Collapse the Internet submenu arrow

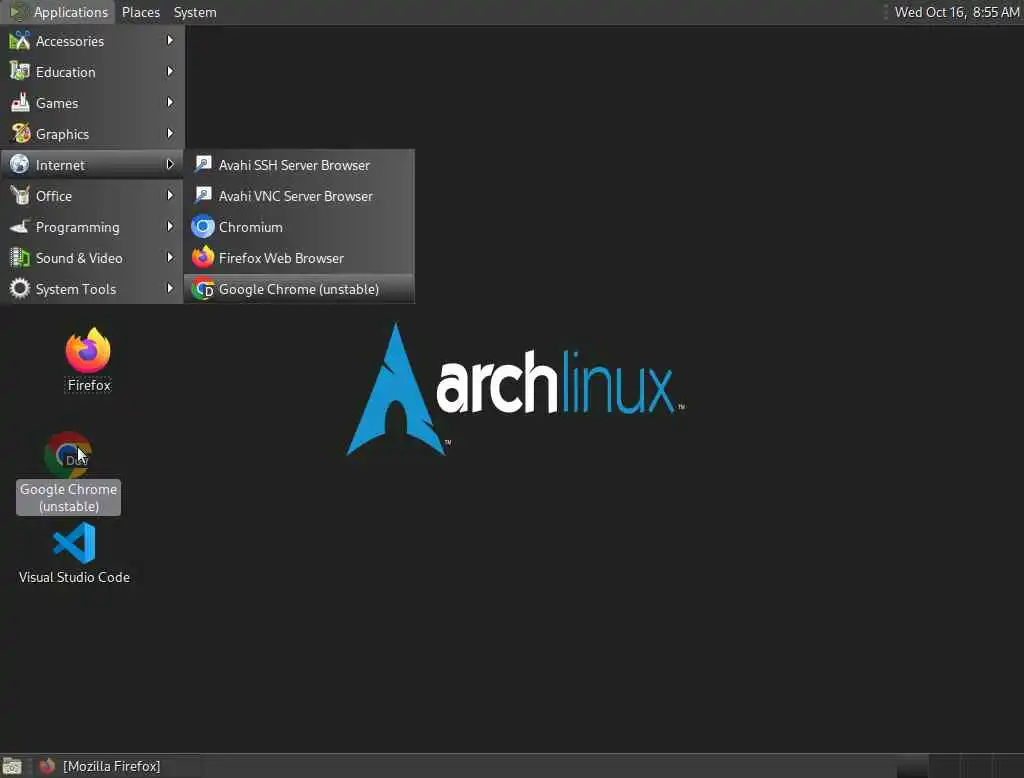click(170, 165)
